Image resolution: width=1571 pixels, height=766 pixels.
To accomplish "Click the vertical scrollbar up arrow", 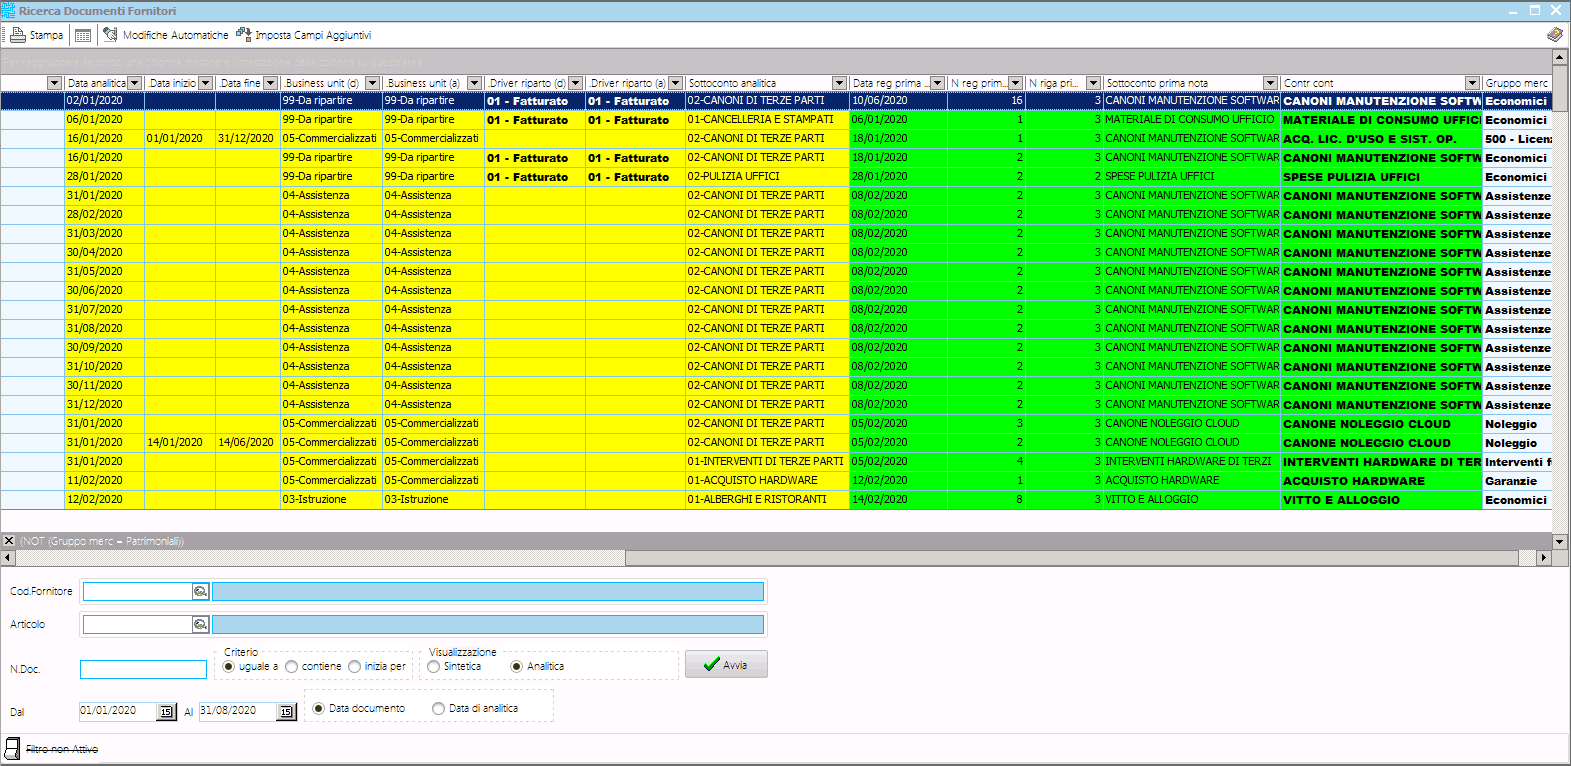I will [1560, 56].
